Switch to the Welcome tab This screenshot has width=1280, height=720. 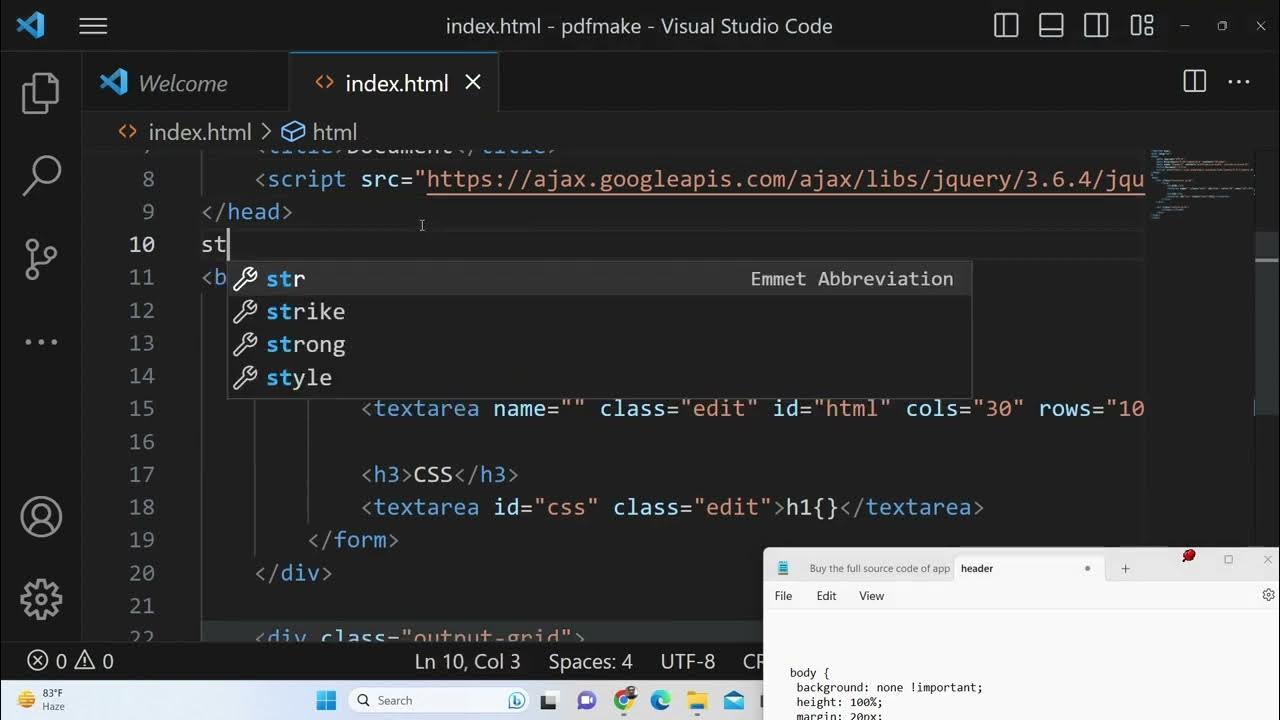(x=182, y=83)
